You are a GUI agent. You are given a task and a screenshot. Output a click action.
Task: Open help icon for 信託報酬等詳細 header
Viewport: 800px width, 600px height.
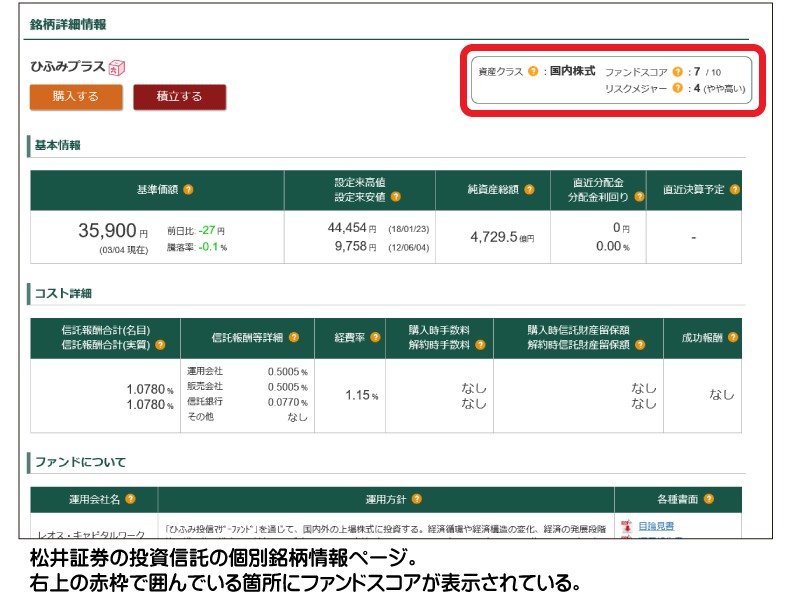tap(294, 337)
